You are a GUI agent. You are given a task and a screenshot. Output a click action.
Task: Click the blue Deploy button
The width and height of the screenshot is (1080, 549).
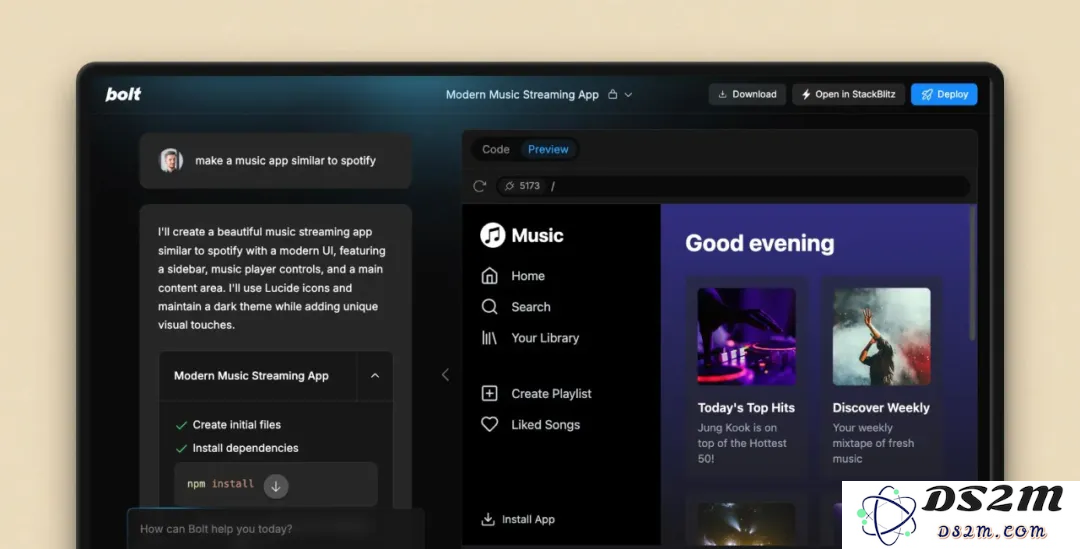(x=944, y=94)
